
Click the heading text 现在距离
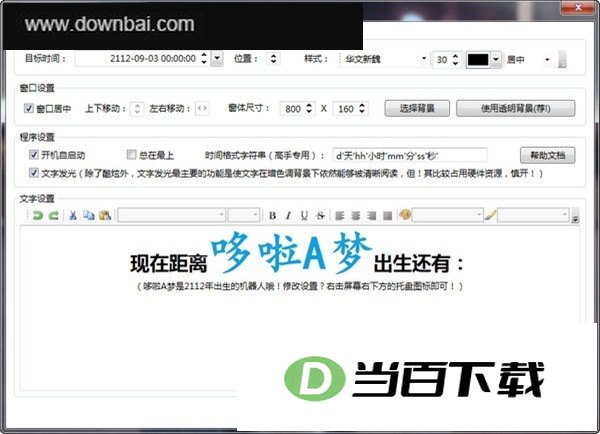pos(169,264)
